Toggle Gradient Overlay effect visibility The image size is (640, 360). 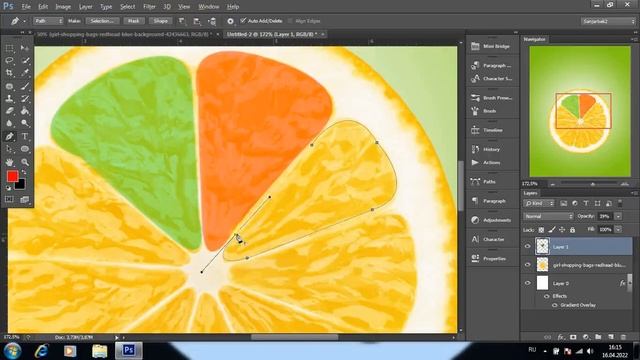click(x=554, y=305)
